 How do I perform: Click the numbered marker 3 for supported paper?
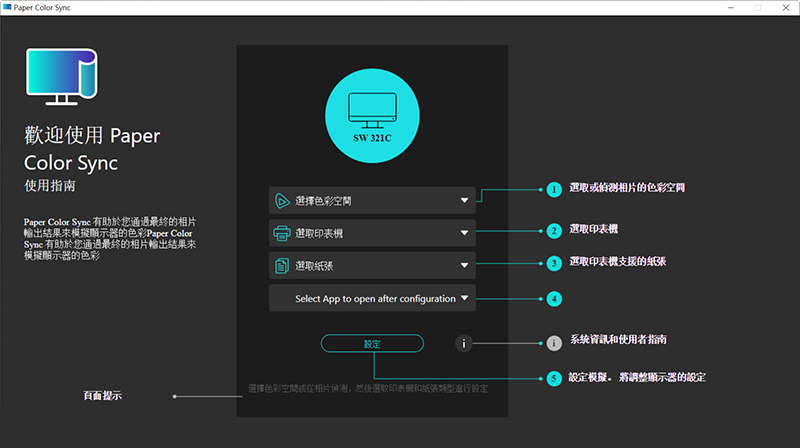tap(554, 264)
